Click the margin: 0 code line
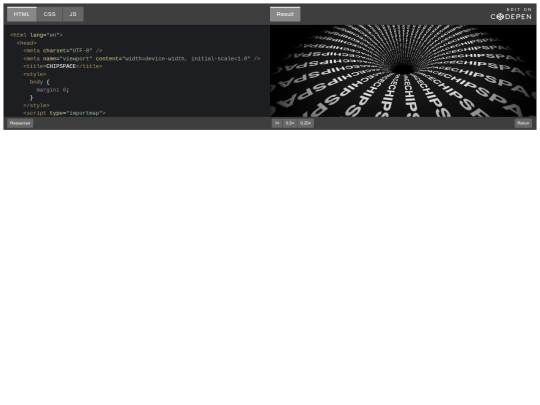 [x=53, y=90]
